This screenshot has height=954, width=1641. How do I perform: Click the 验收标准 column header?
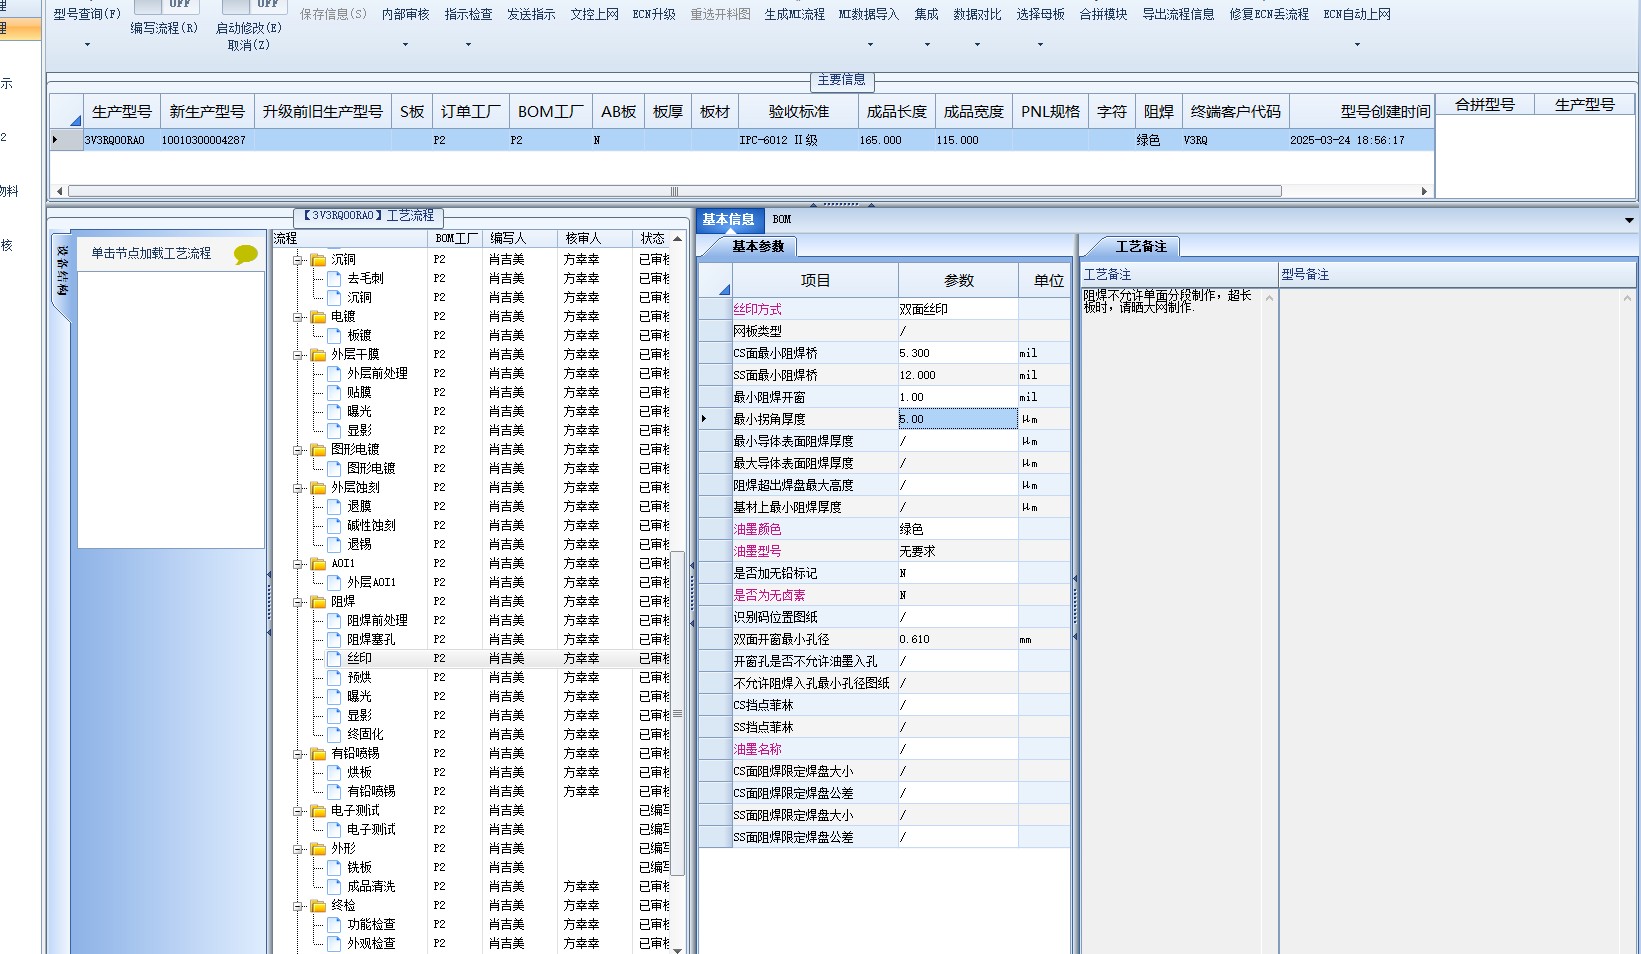(798, 112)
